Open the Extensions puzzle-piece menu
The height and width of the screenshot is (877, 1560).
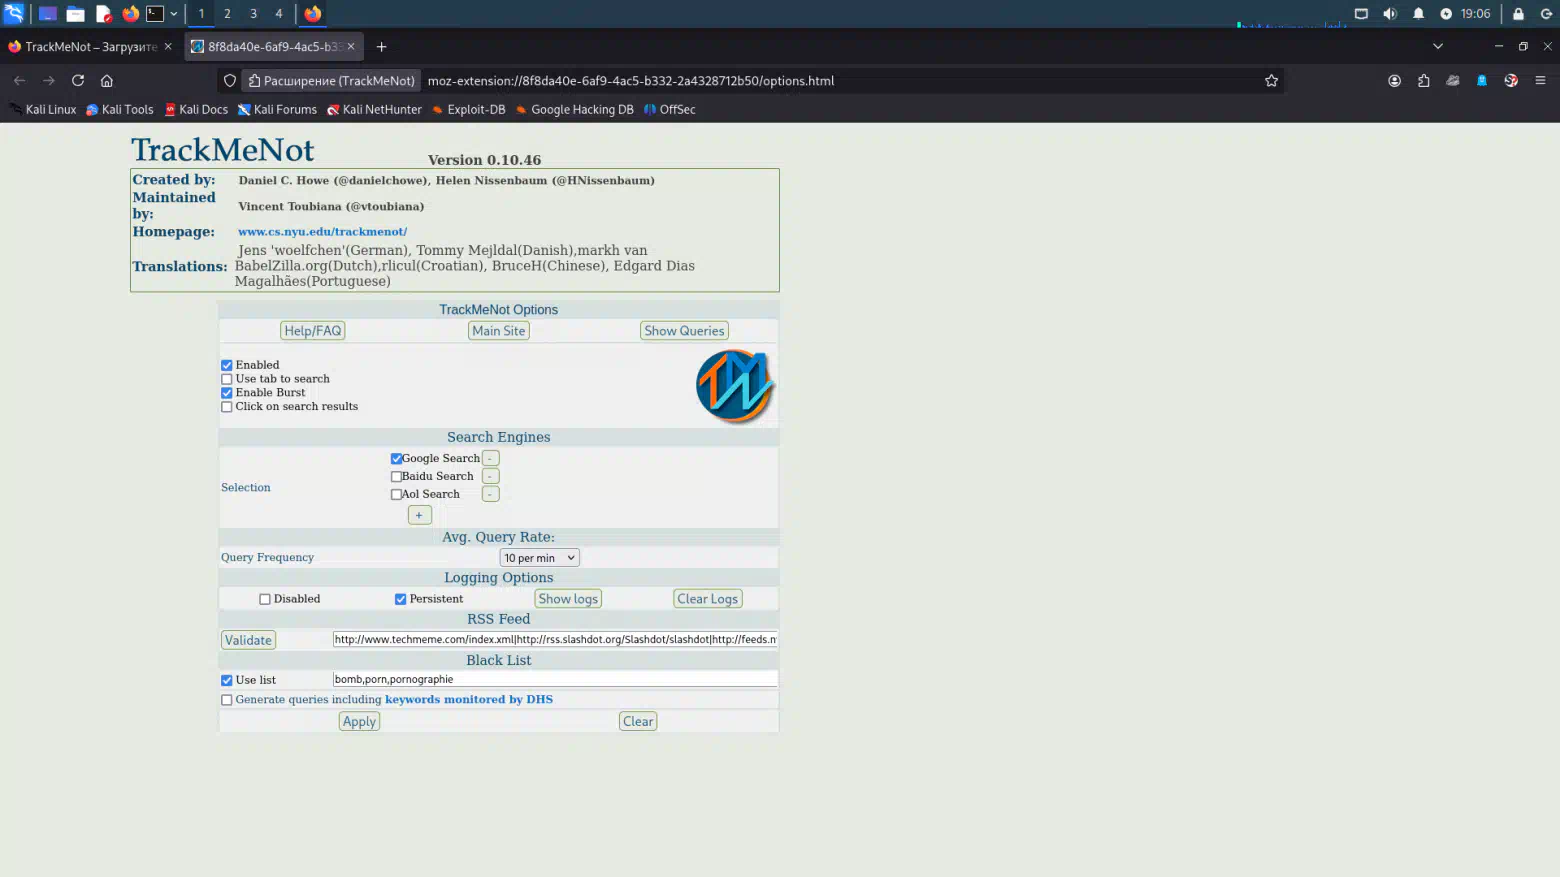click(1423, 81)
